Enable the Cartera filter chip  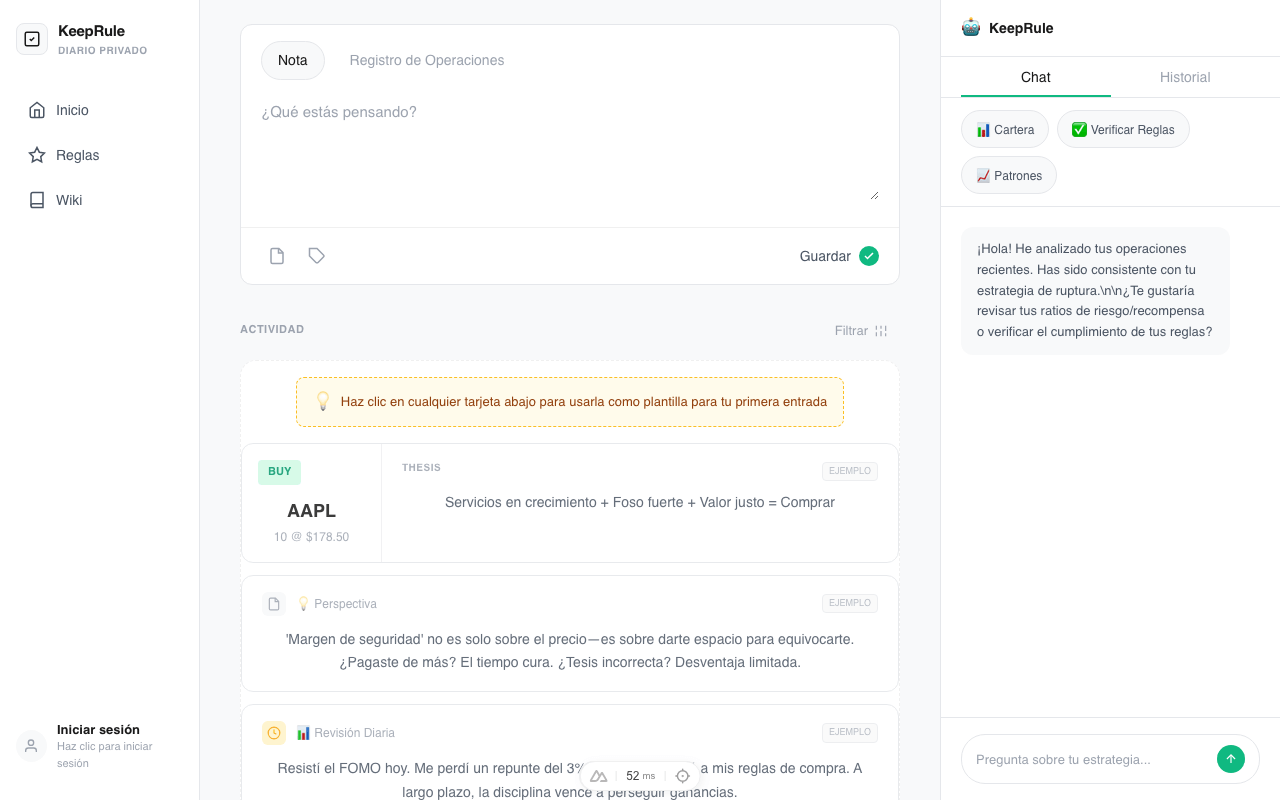[x=1004, y=129]
